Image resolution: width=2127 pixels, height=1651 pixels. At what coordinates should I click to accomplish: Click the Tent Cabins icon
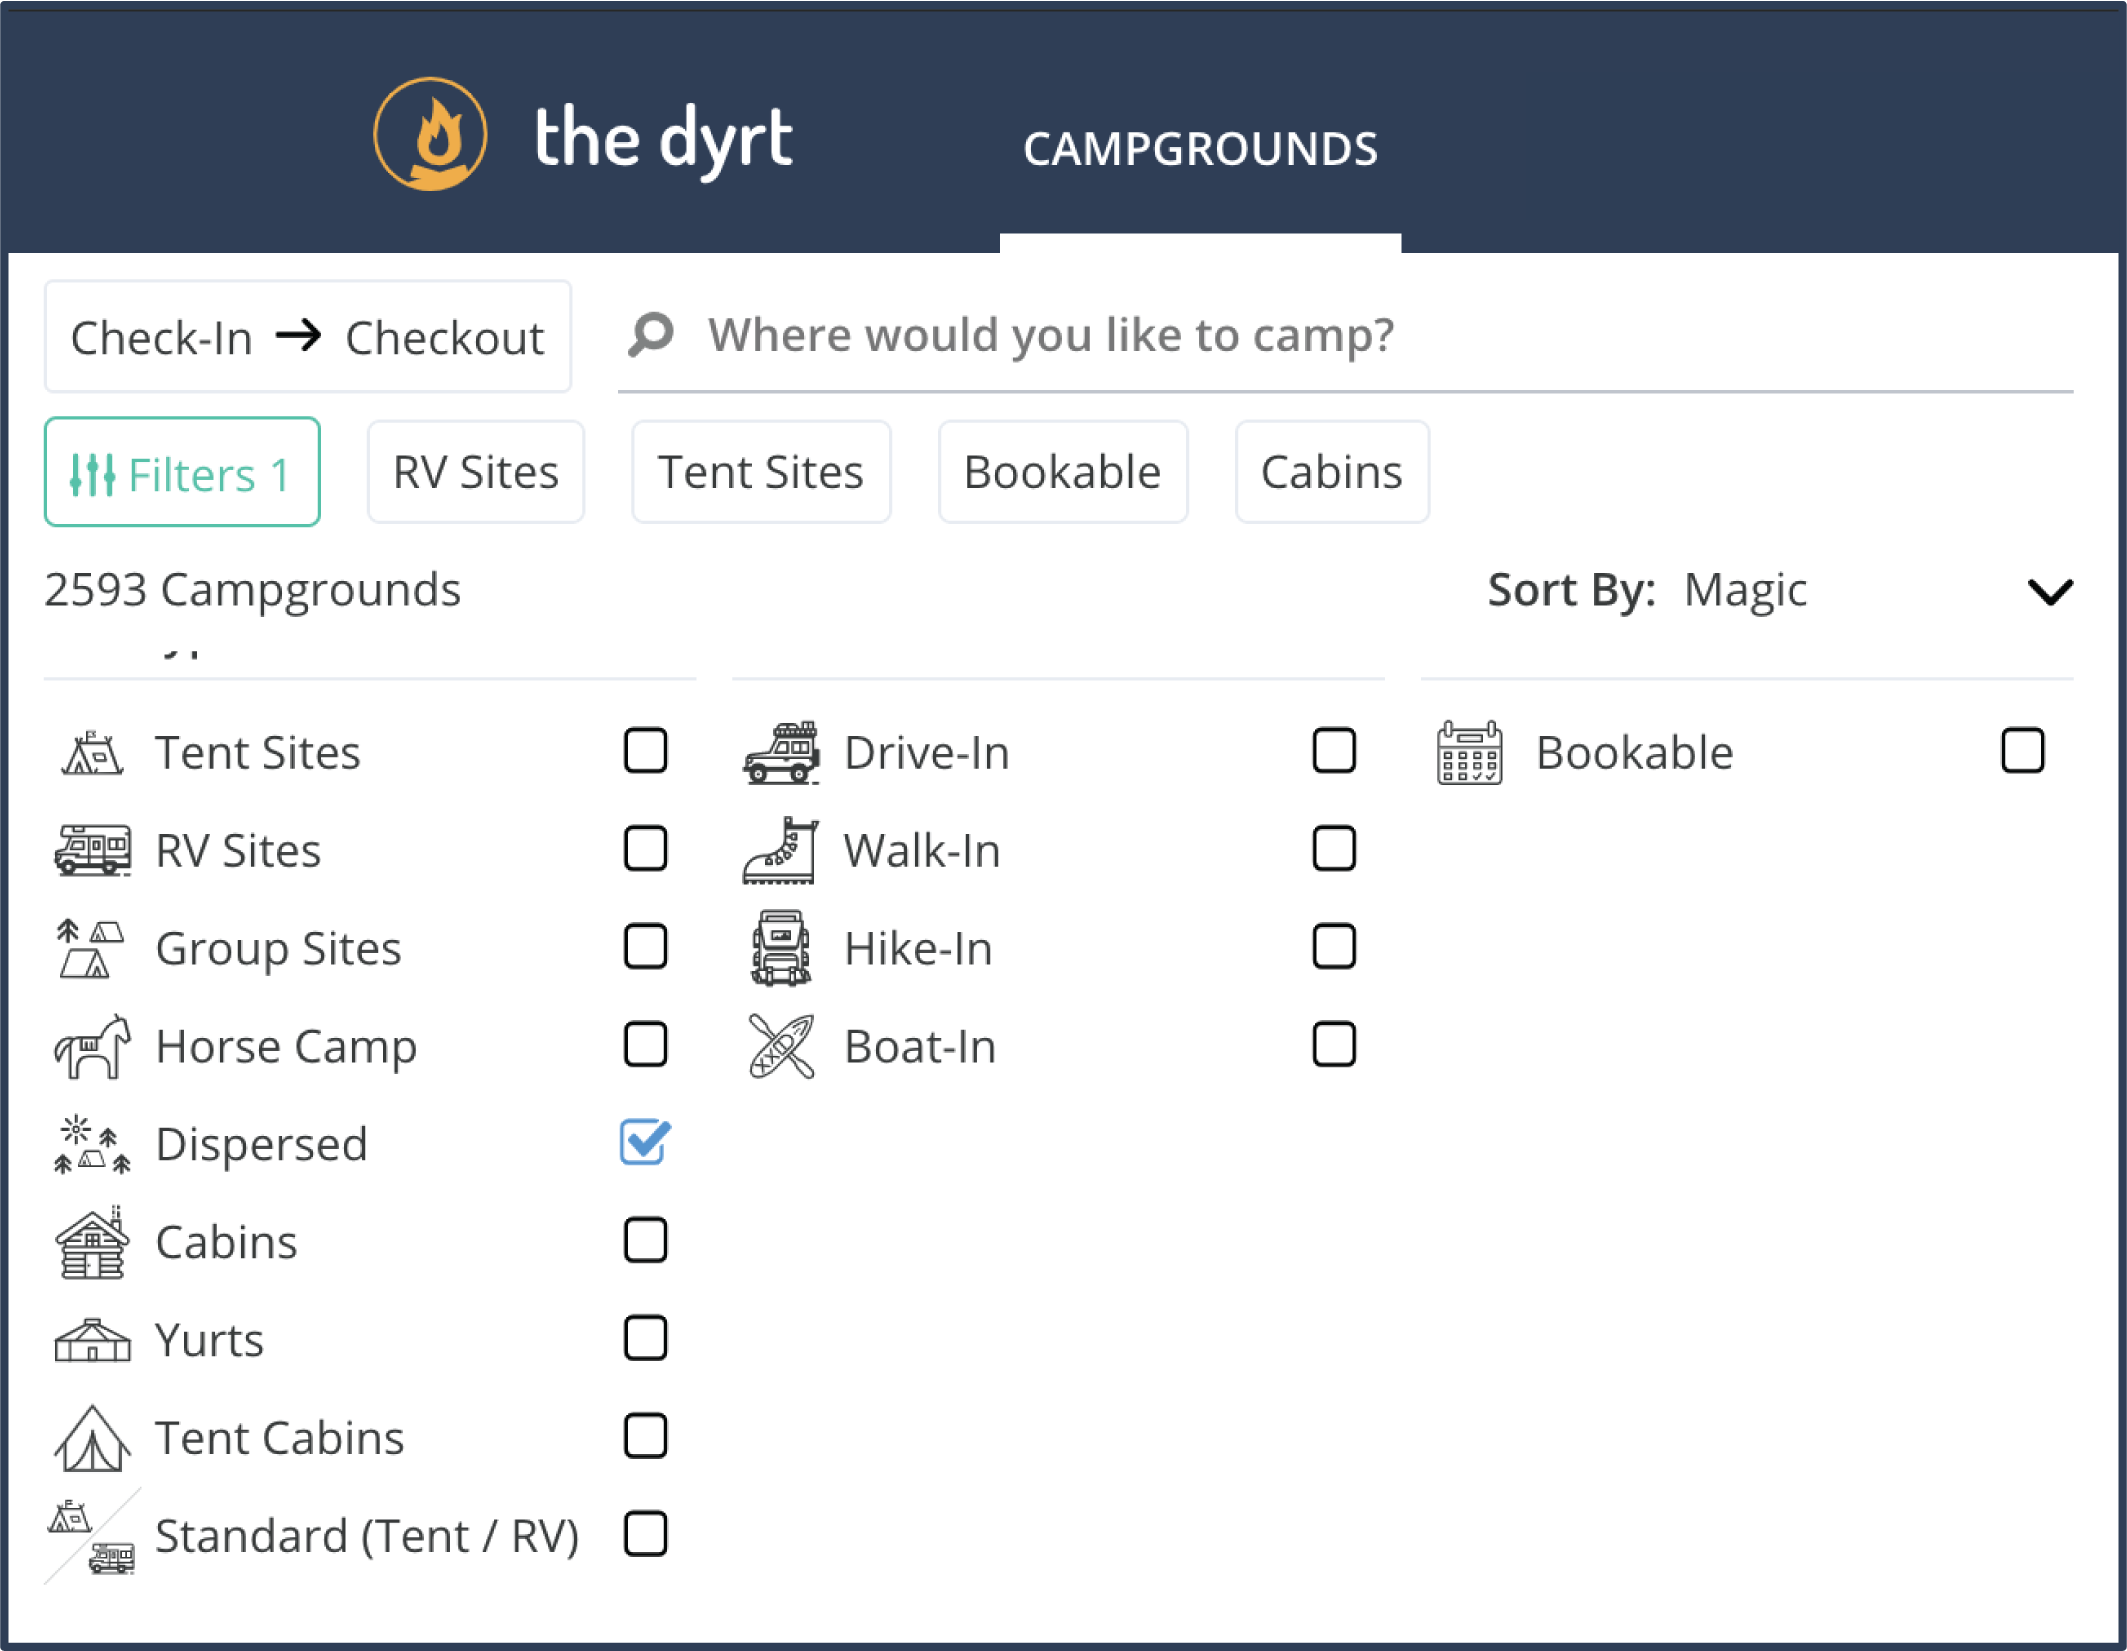tap(92, 1438)
